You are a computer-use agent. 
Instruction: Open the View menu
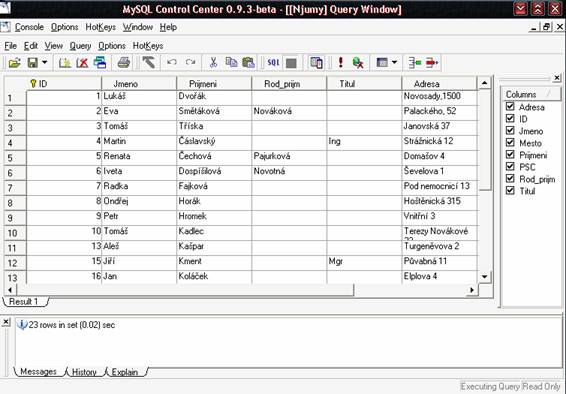tap(54, 46)
